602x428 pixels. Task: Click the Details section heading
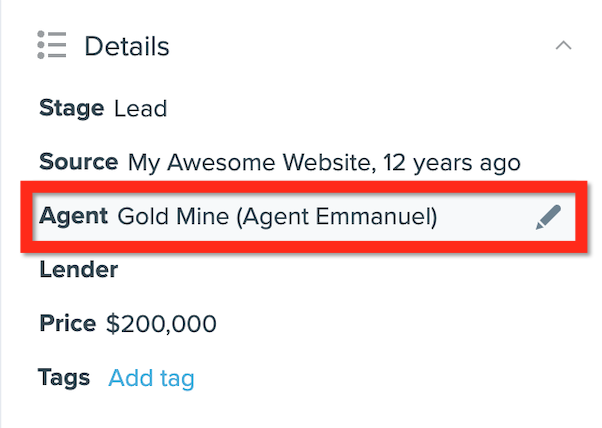click(127, 46)
